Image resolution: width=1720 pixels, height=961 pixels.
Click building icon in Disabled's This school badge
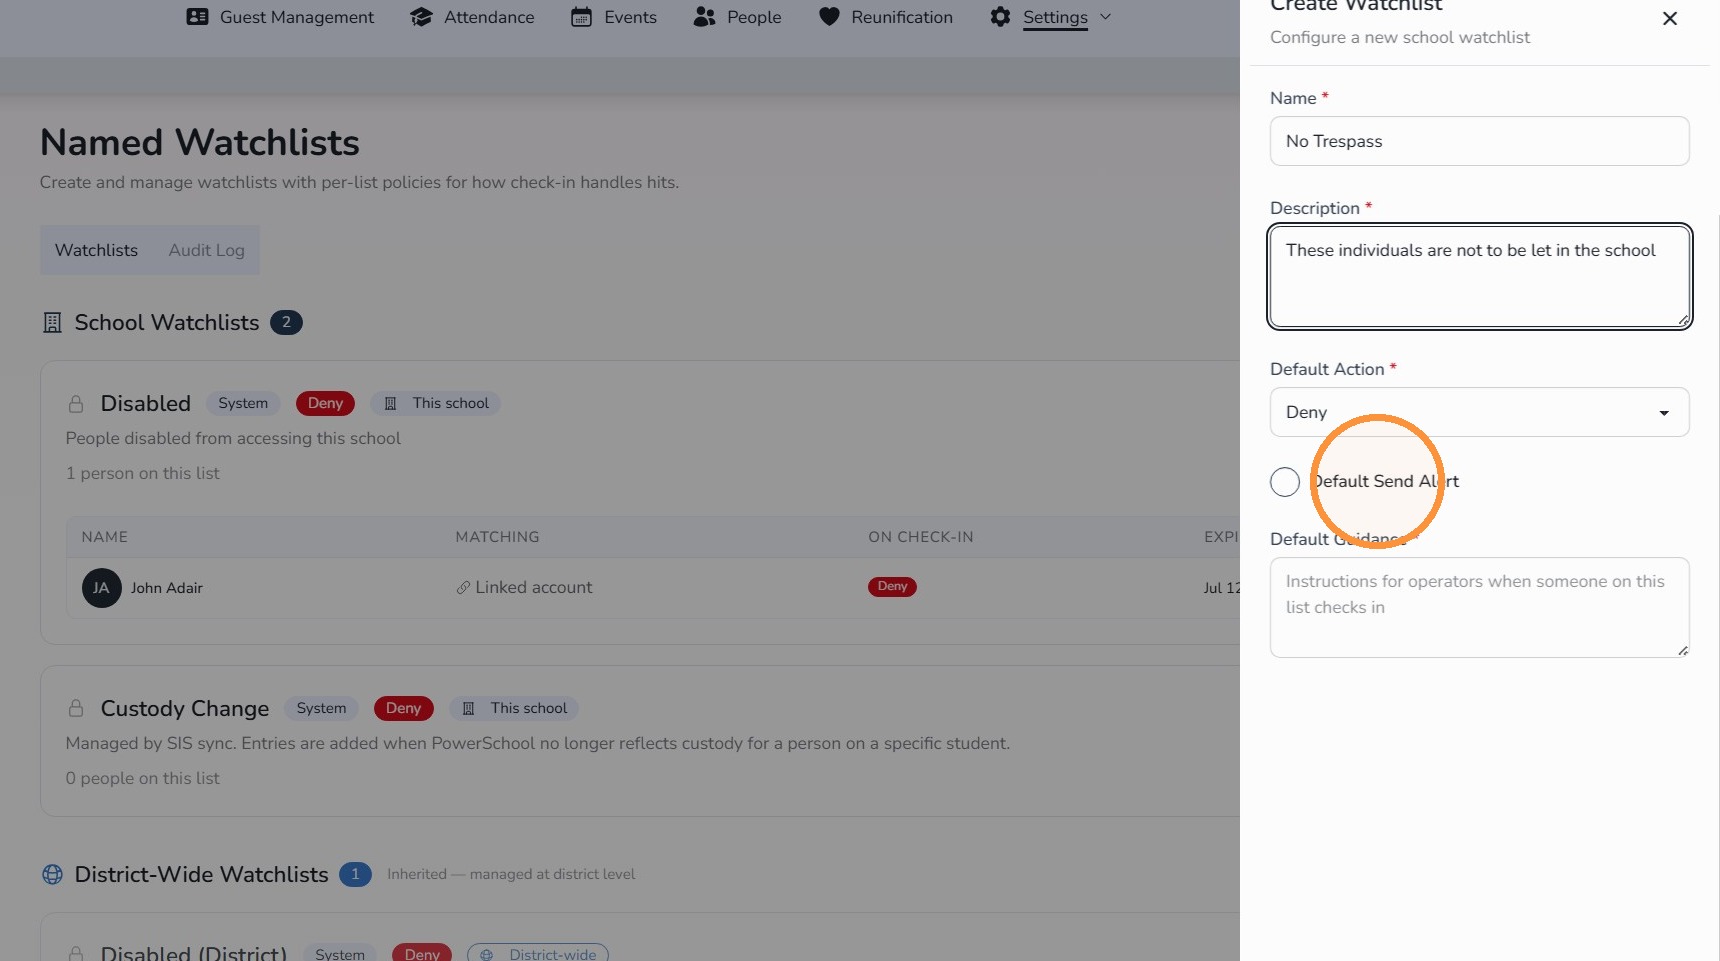pos(391,404)
